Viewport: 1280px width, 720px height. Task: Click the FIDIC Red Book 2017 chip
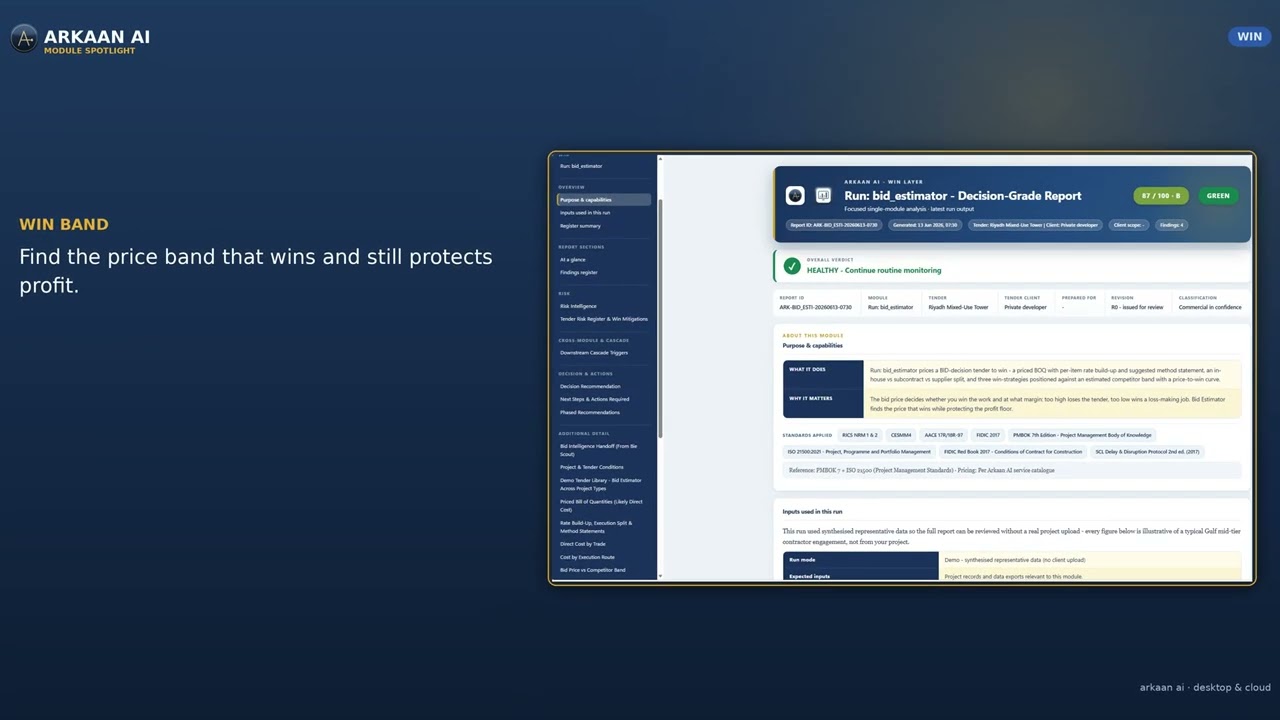click(x=1013, y=452)
